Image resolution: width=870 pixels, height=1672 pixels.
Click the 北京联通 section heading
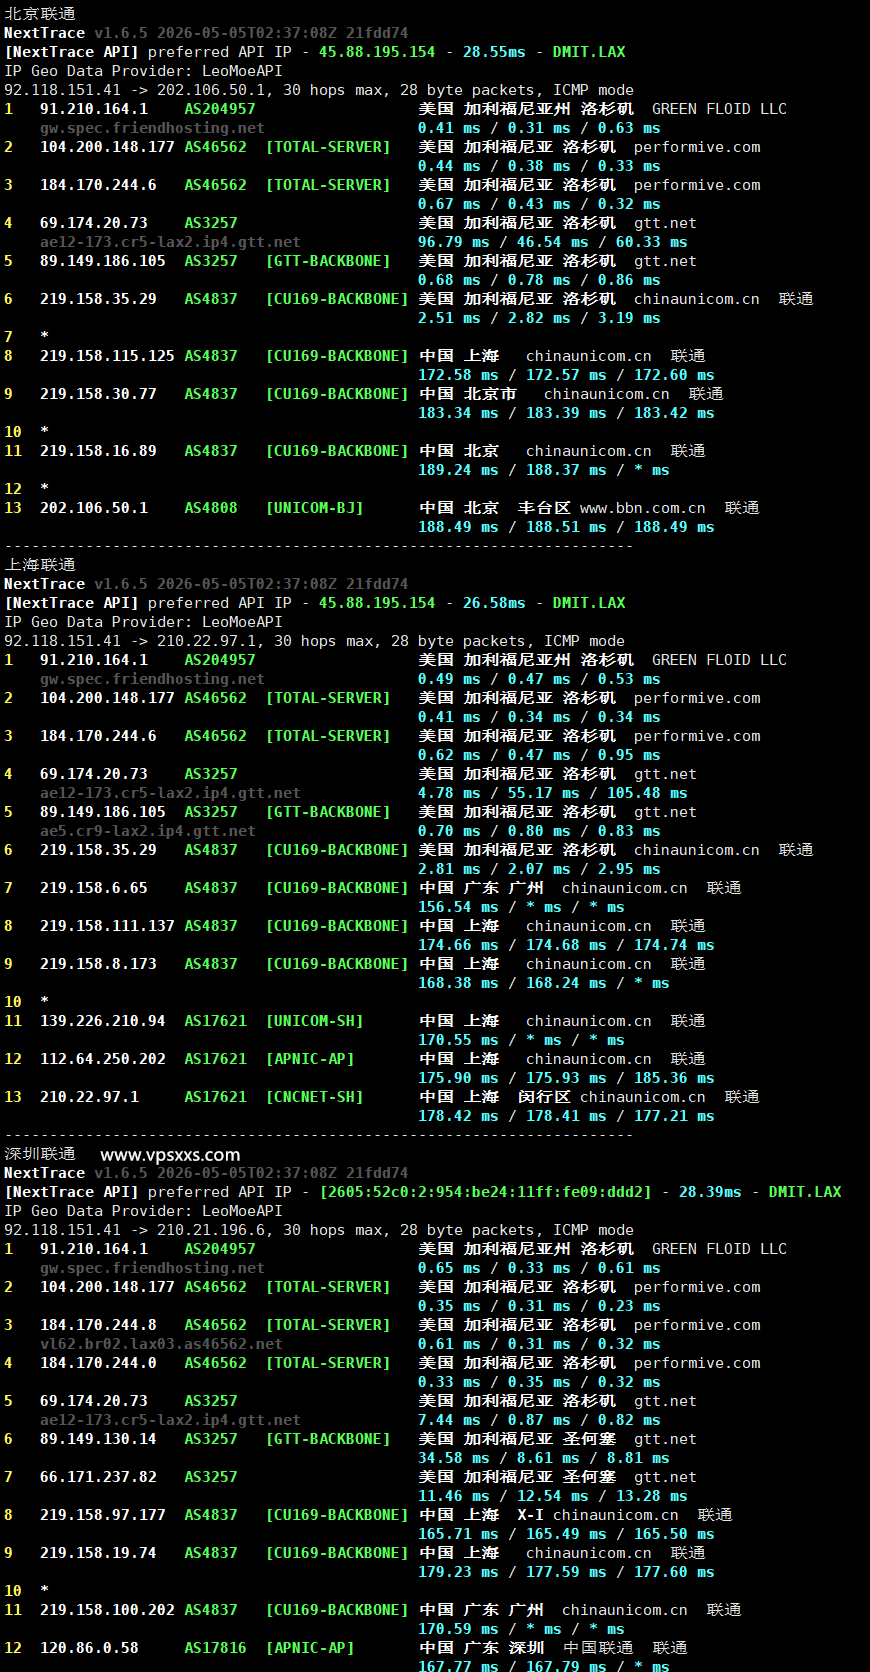[x=40, y=14]
